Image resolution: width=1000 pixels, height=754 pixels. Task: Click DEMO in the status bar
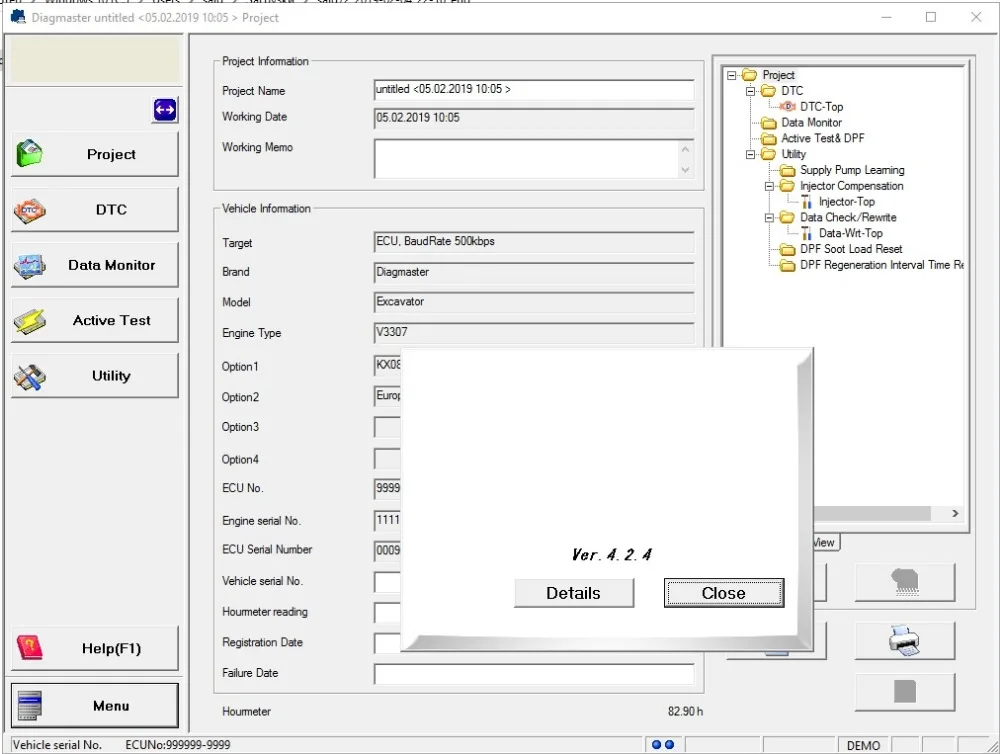tap(864, 745)
